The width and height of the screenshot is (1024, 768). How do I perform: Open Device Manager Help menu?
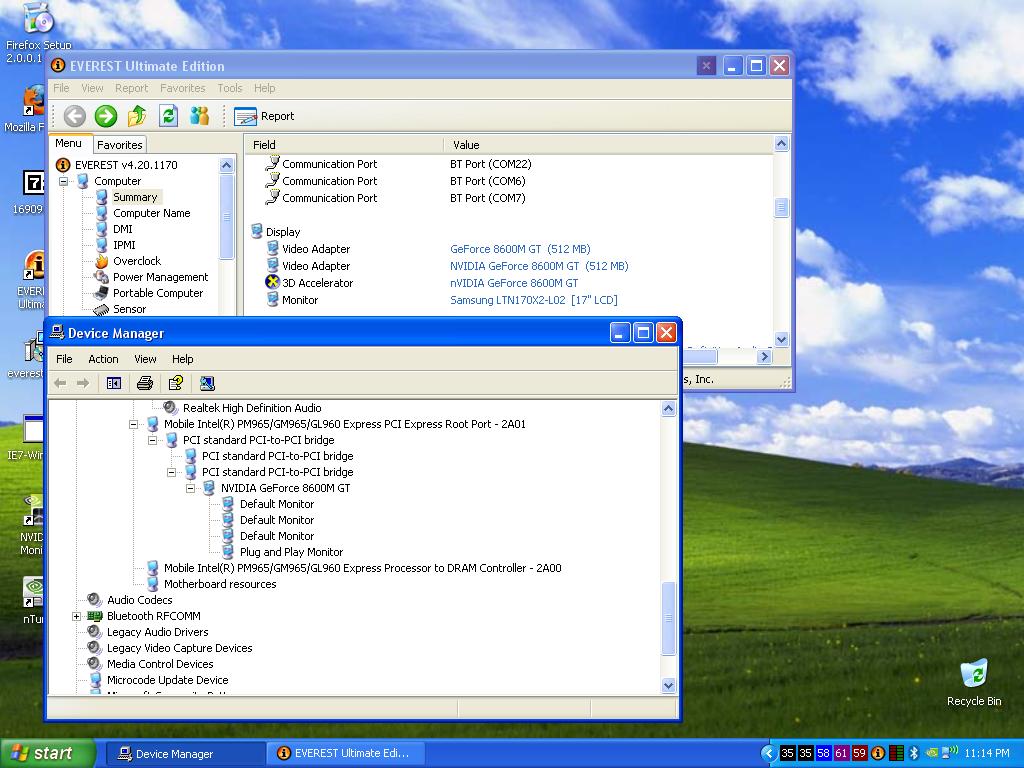pyautogui.click(x=182, y=359)
